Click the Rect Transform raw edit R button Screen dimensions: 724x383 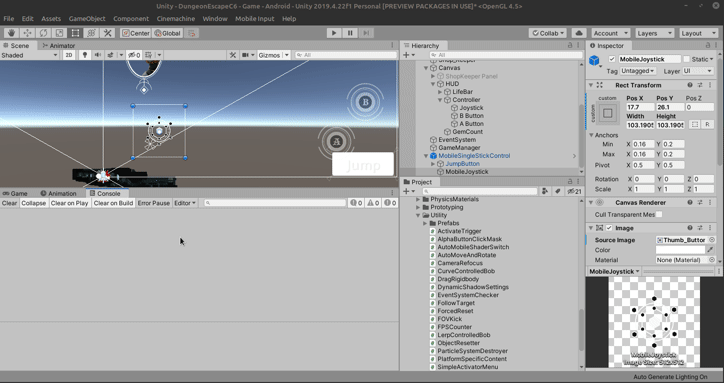point(707,125)
